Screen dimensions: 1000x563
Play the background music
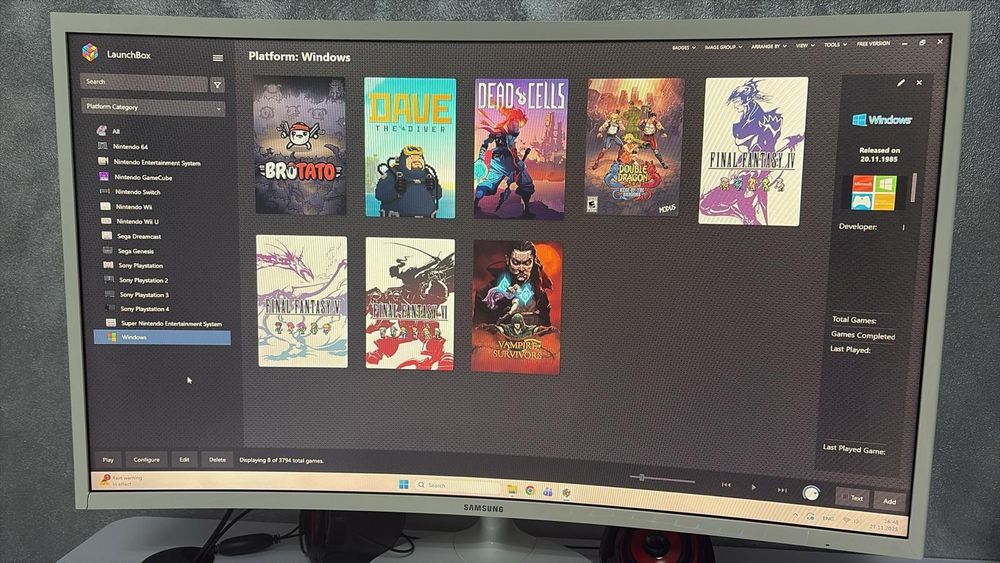click(x=753, y=487)
